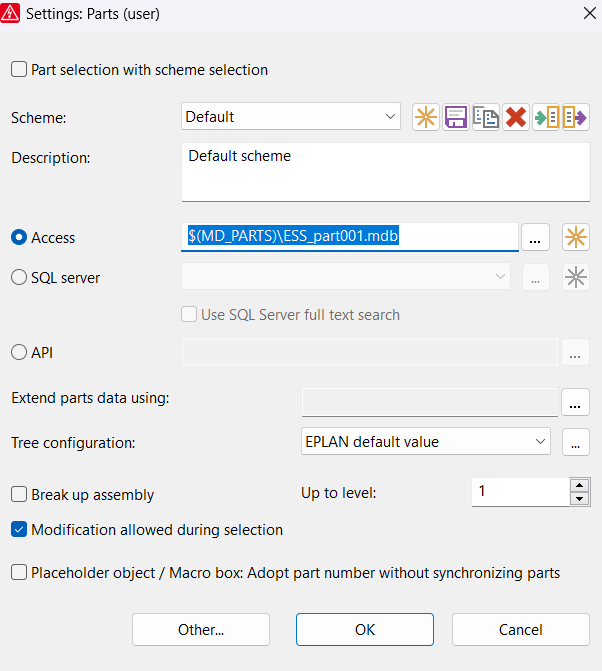Click the Description text box
Screen dimensions: 602x671
click(386, 172)
